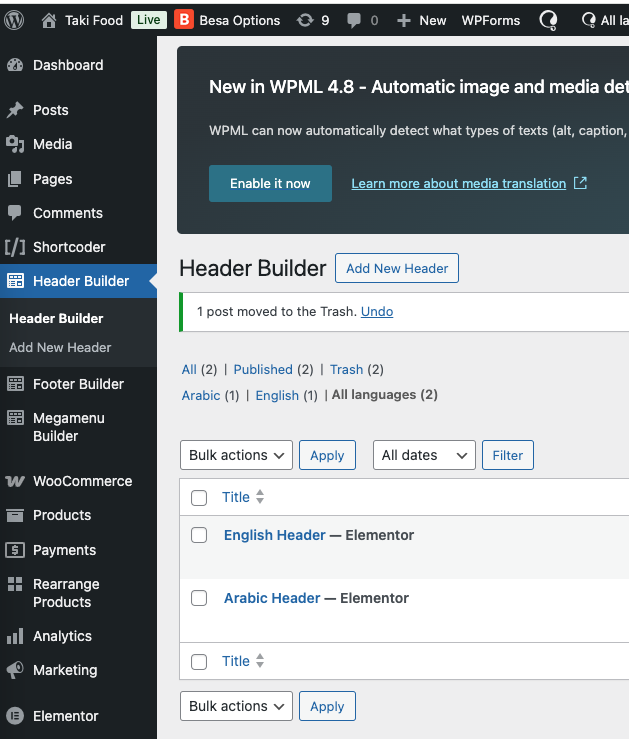
Task: Click the plus icon beside New
Action: coord(404,20)
